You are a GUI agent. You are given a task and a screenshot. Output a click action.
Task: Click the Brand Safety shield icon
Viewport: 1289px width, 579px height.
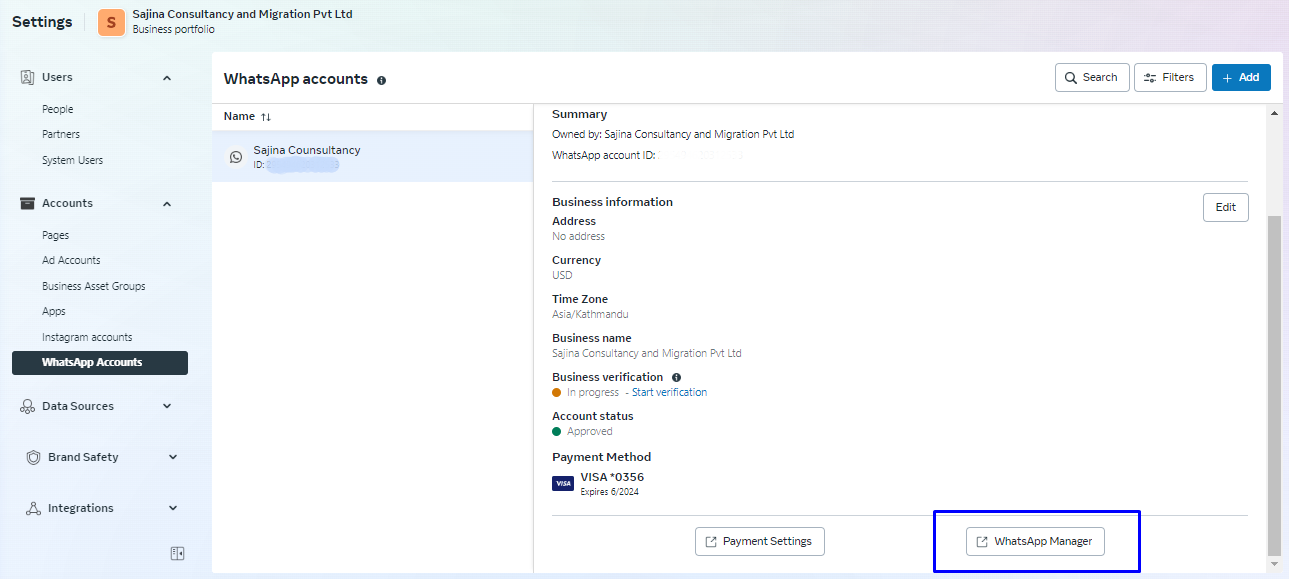click(34, 457)
